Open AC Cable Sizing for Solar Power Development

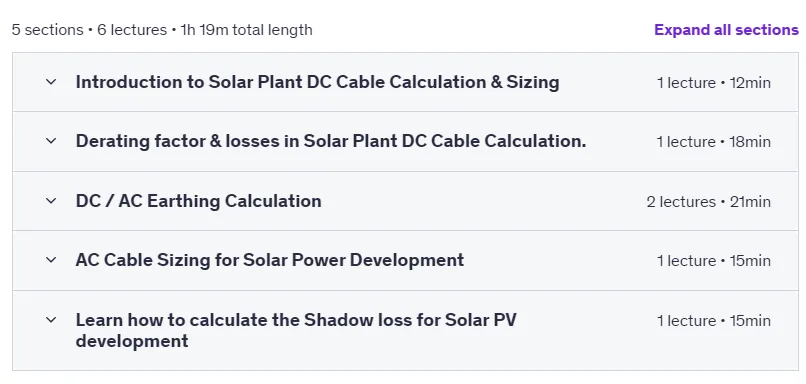point(270,260)
